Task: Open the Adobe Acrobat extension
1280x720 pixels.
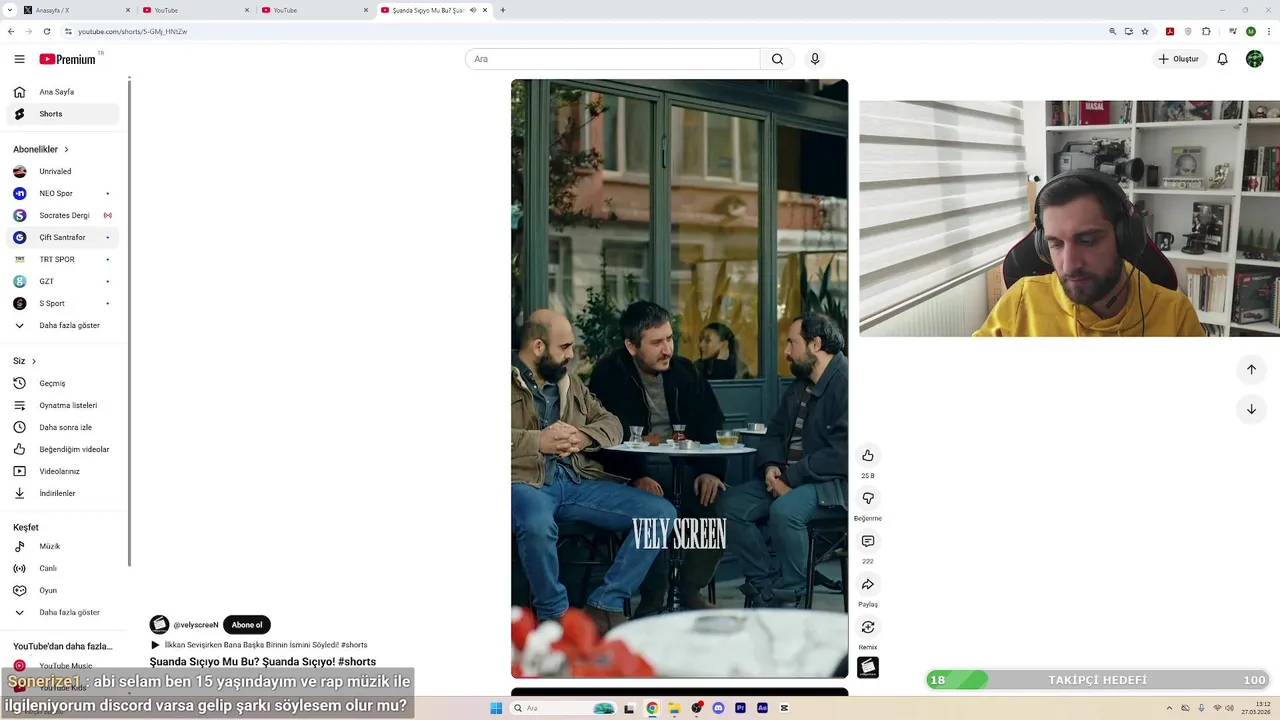Action: 1169,31
